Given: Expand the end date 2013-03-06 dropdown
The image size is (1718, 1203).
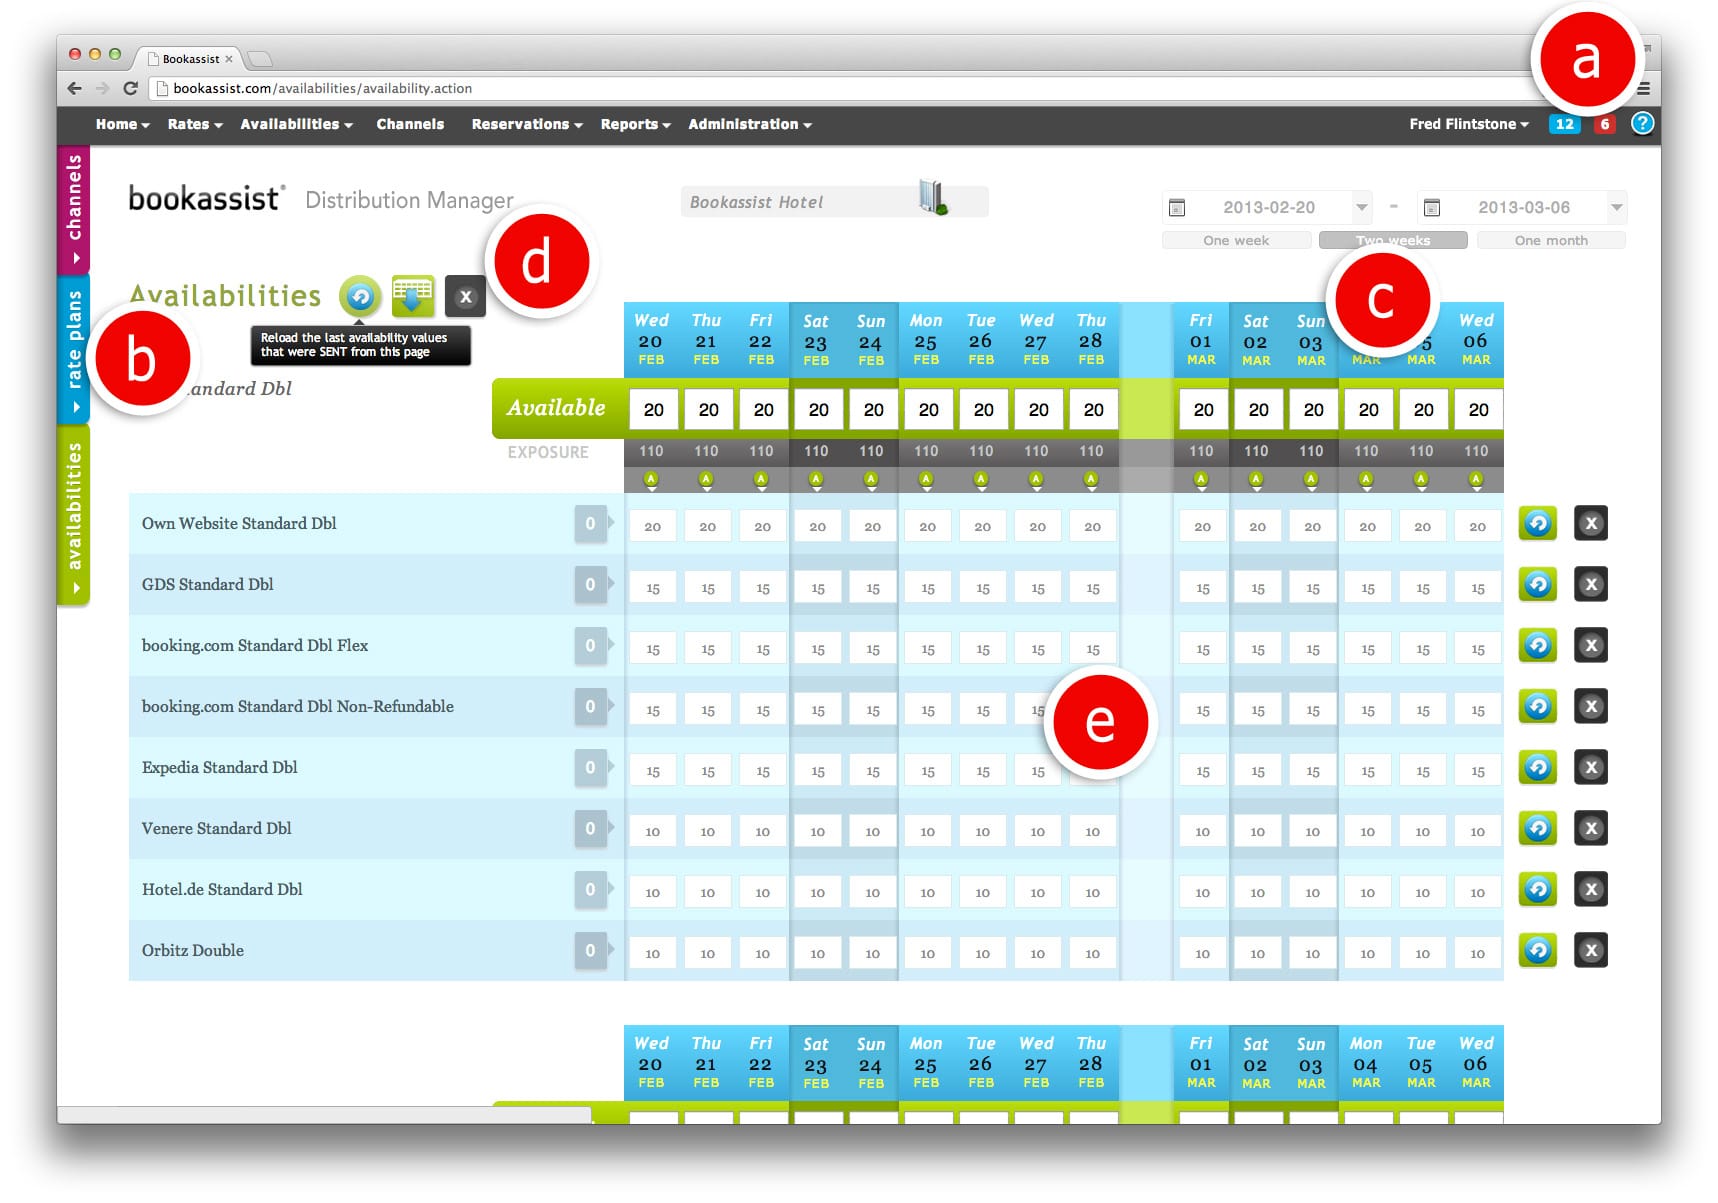Looking at the screenshot, I should pos(1616,207).
